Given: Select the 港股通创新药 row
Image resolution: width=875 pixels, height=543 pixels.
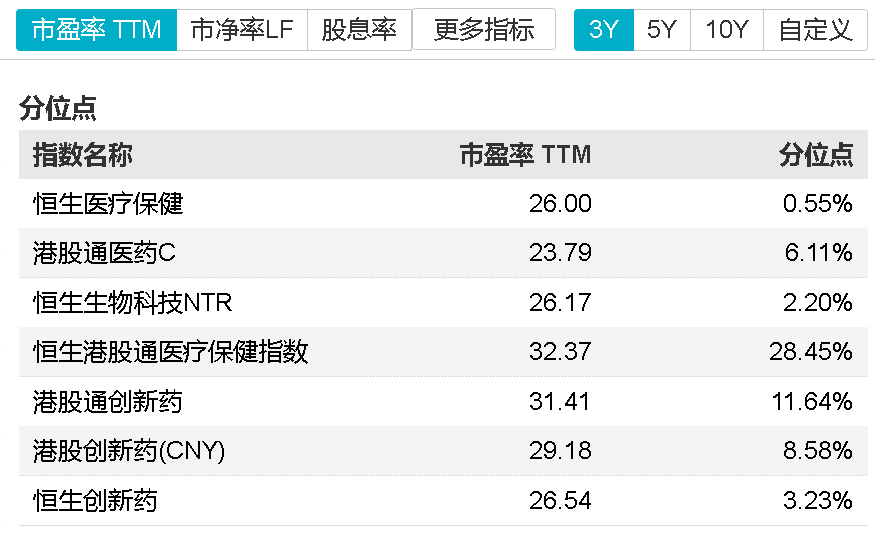Looking at the screenshot, I should pyautogui.click(x=443, y=401).
